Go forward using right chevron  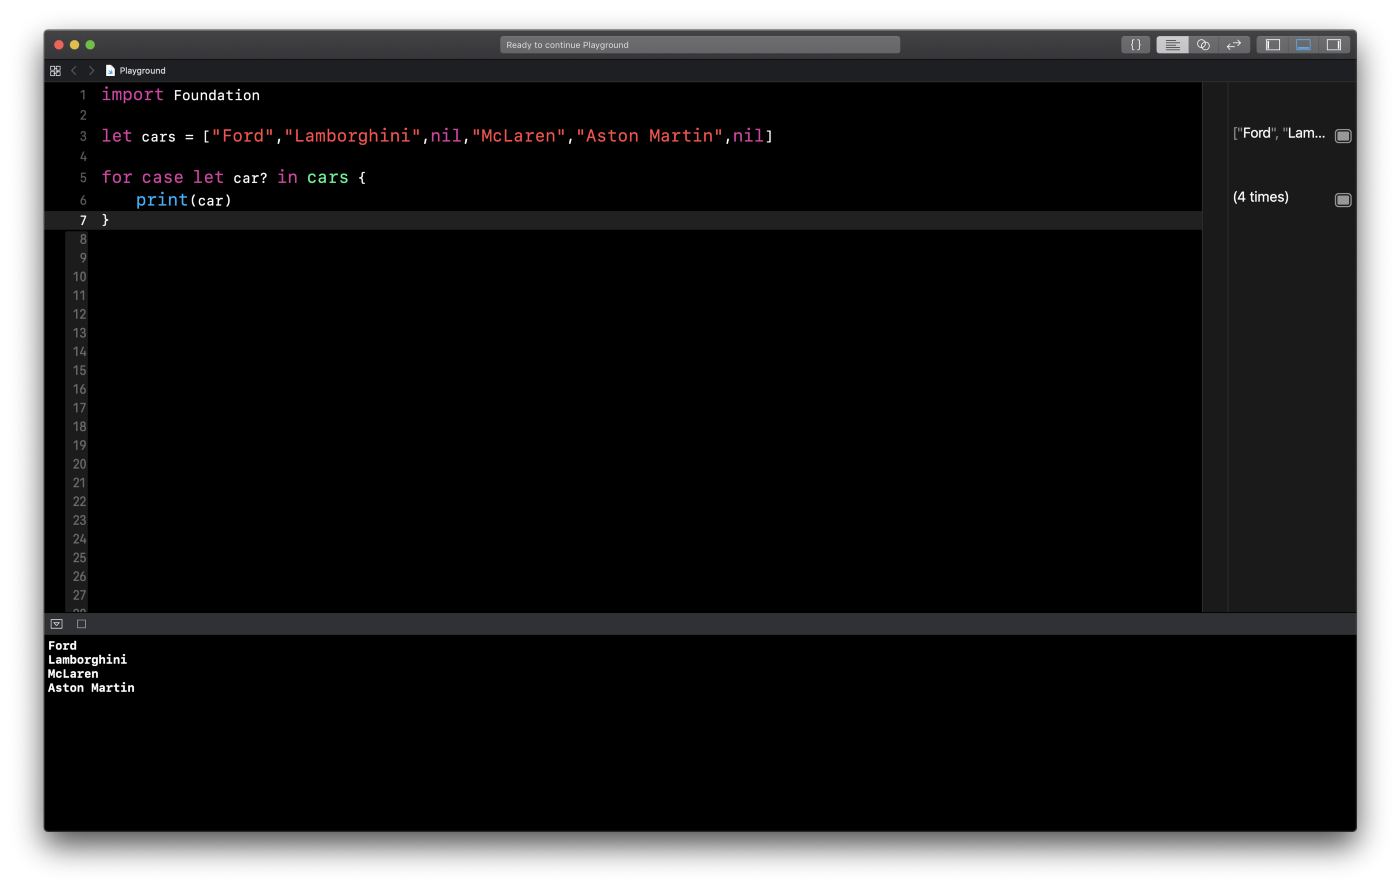[x=91, y=71]
